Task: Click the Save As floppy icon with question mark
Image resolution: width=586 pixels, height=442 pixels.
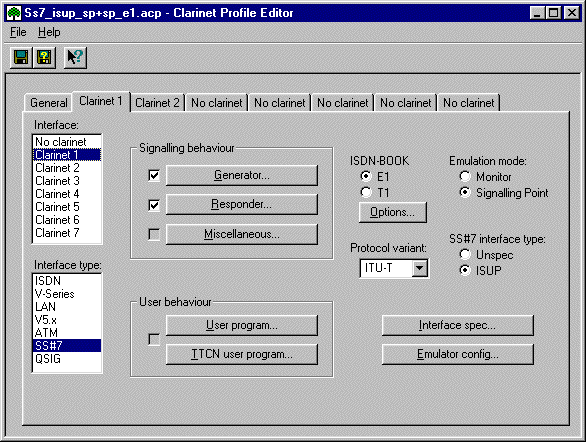Action: click(44, 58)
